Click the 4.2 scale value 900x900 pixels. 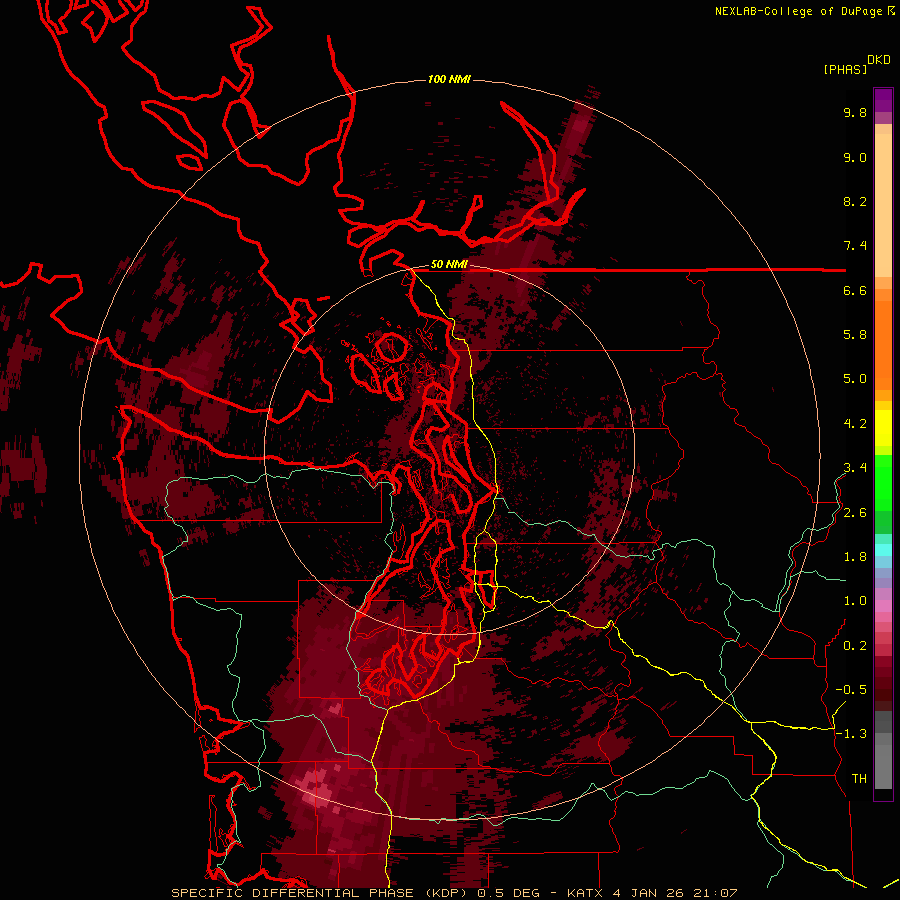(855, 424)
